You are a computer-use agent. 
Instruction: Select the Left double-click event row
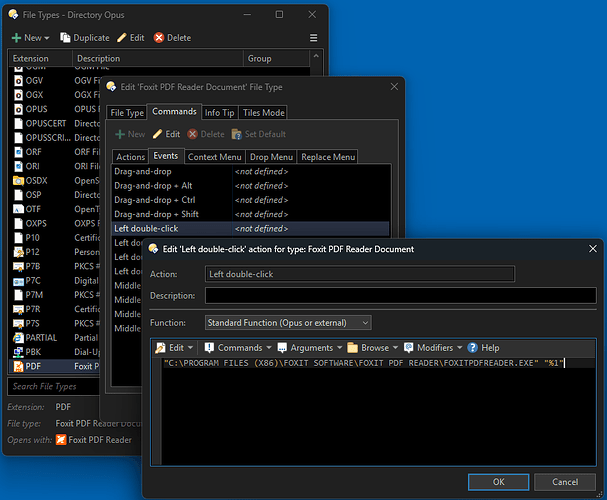click(x=251, y=229)
